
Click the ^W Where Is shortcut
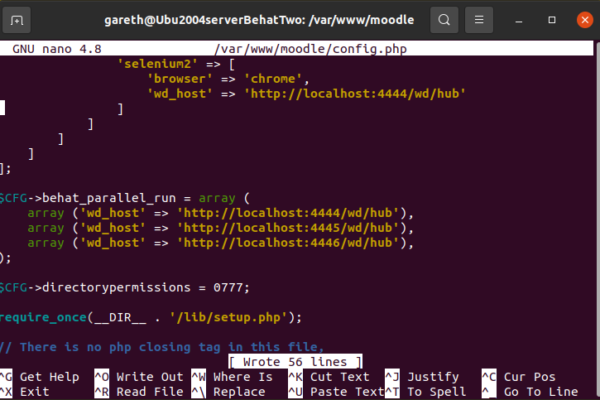(232, 377)
